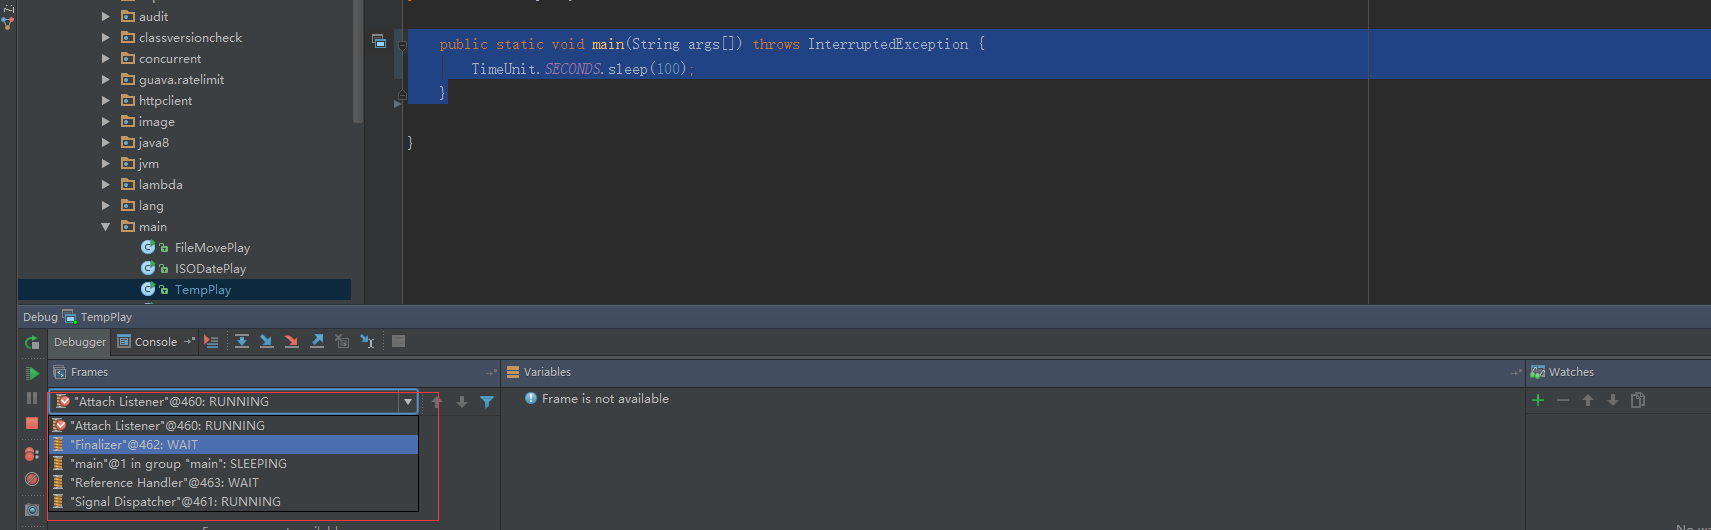
Task: Click the TimeUnit.SECONDS.sleep(100) code line
Action: coord(582,69)
